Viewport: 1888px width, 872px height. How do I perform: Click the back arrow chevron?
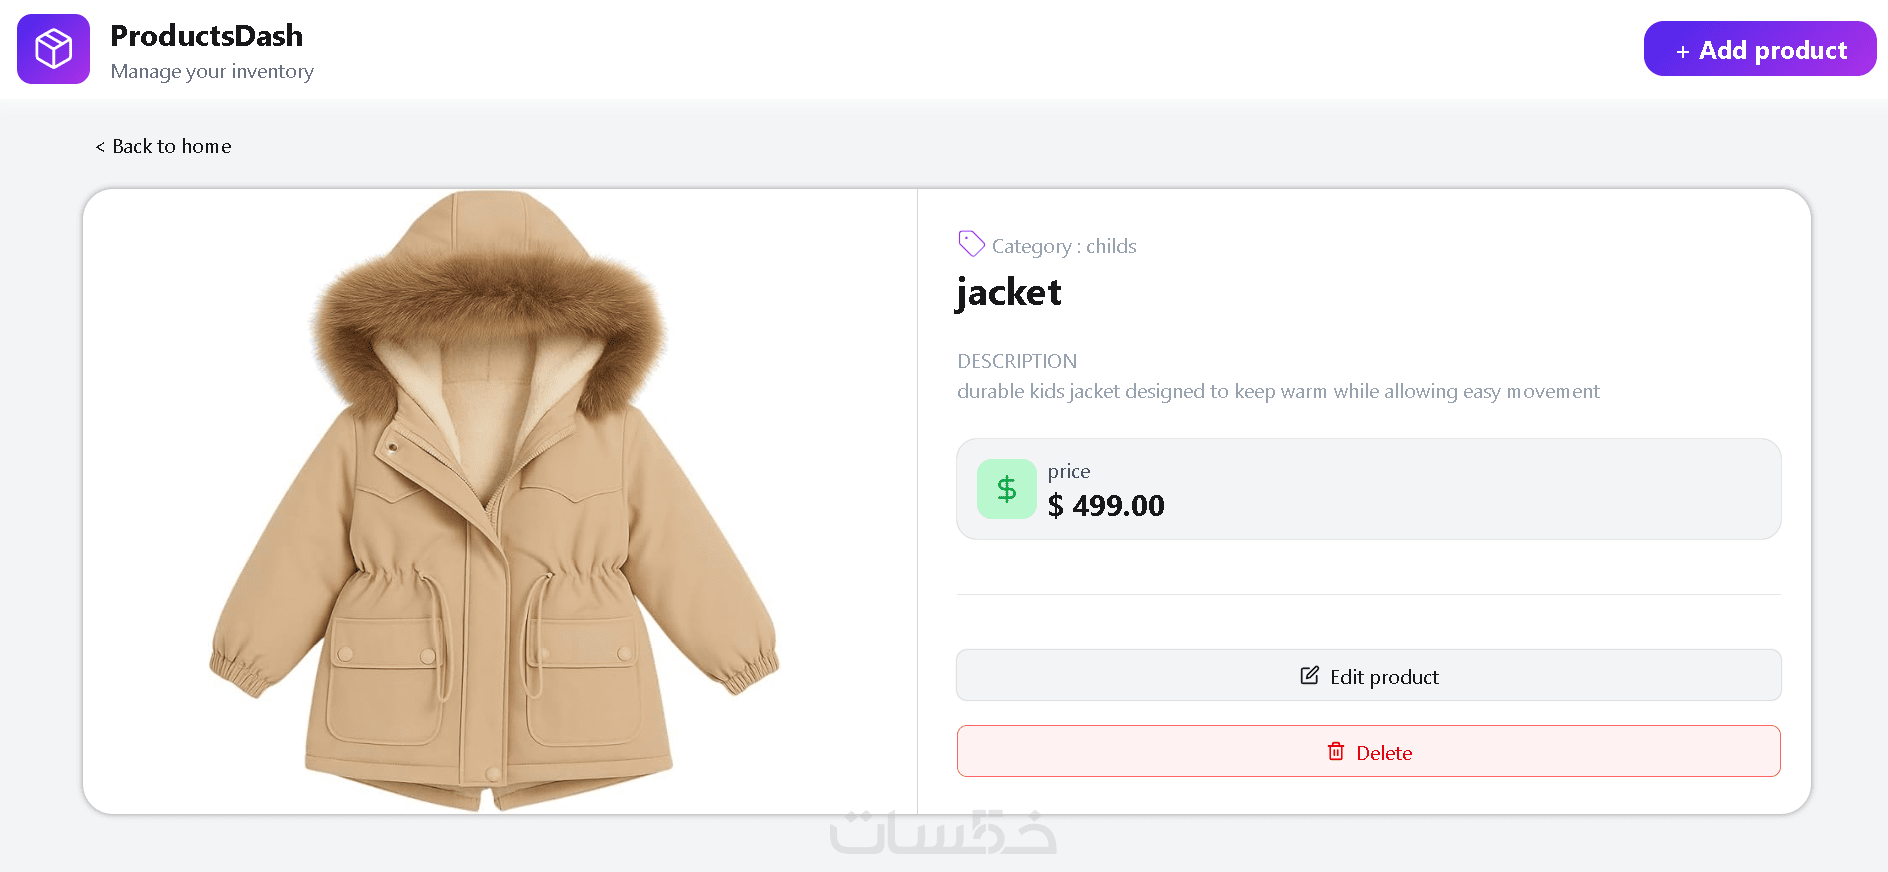tap(100, 147)
